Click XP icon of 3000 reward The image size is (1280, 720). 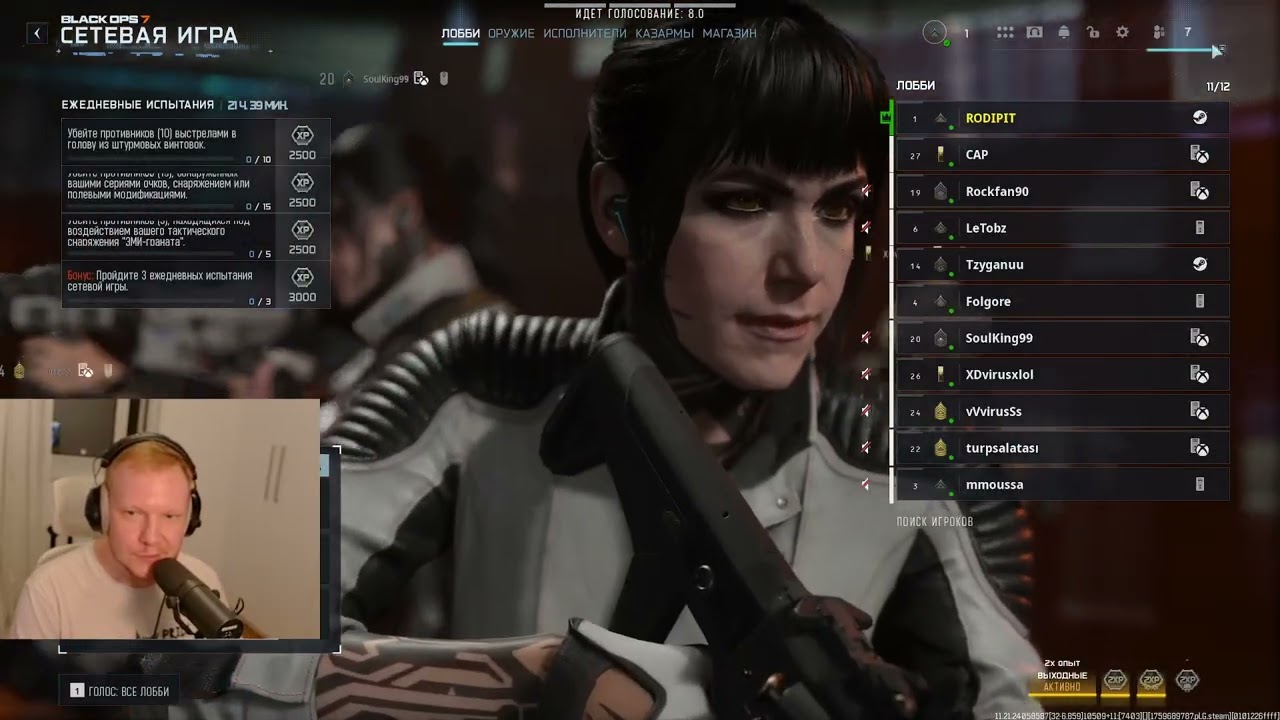point(302,277)
